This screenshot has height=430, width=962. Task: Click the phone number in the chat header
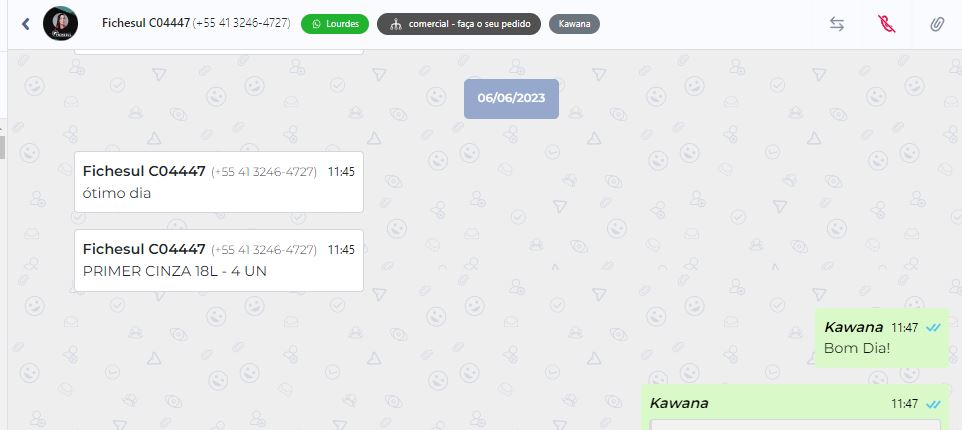pyautogui.click(x=242, y=23)
